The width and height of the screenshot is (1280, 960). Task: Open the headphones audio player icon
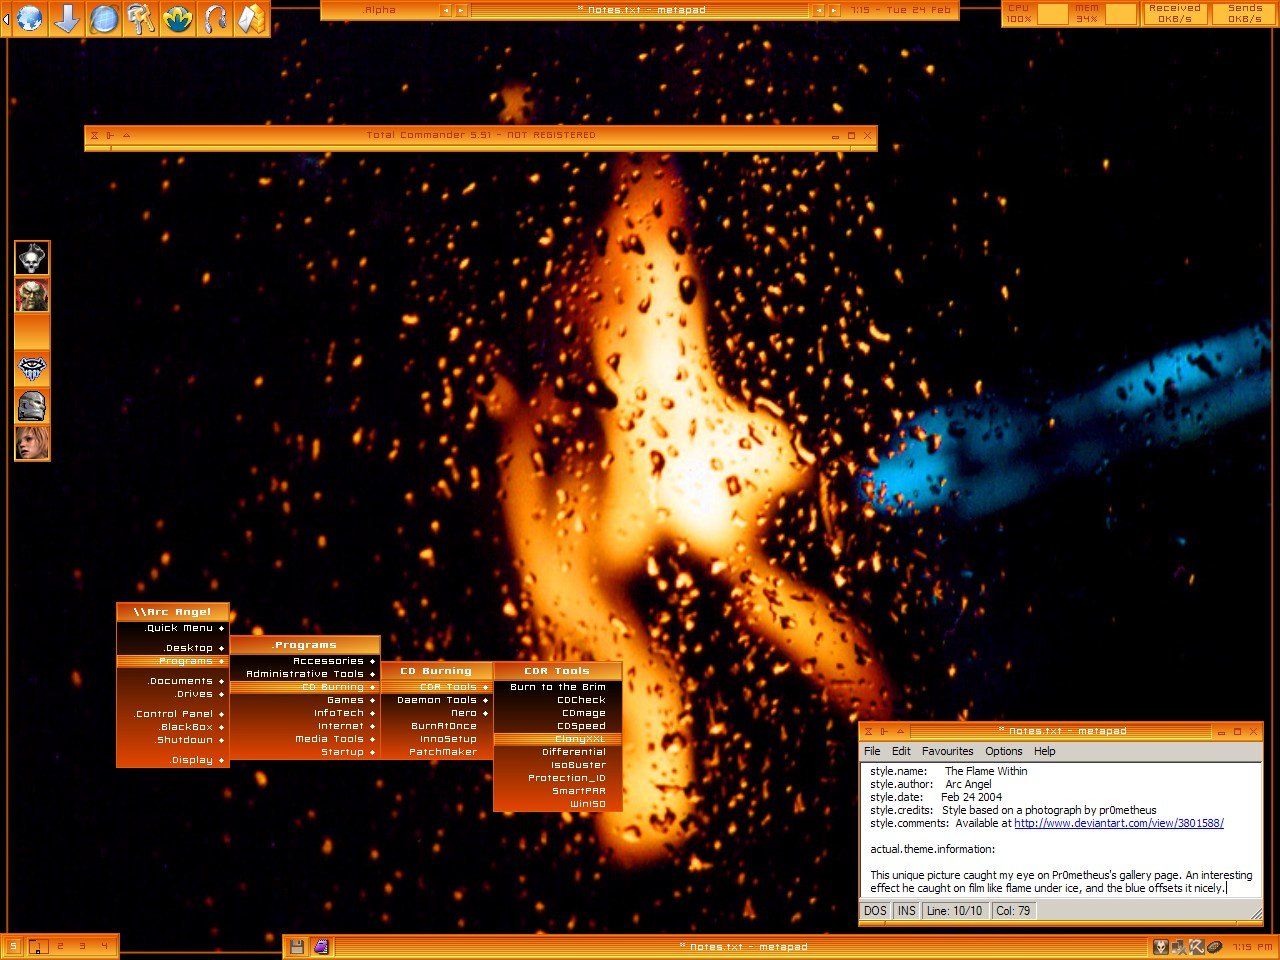(x=215, y=19)
